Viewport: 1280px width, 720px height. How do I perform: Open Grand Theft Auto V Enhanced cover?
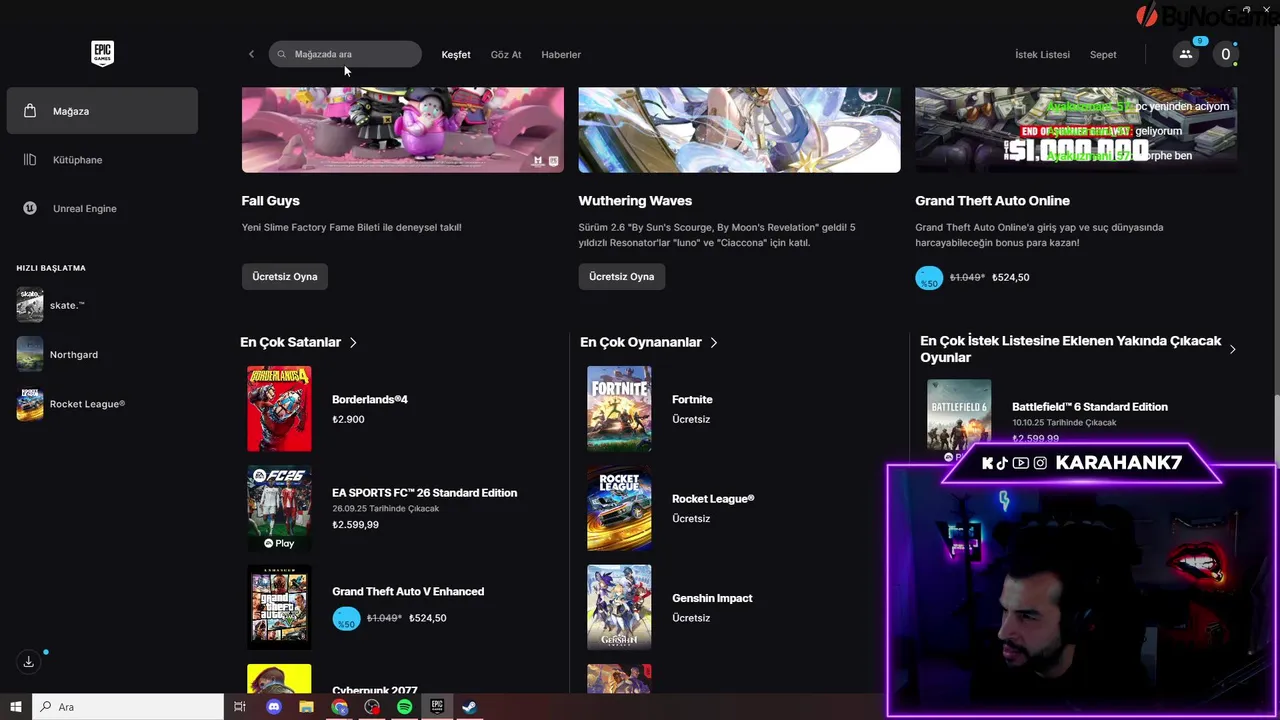[x=279, y=607]
